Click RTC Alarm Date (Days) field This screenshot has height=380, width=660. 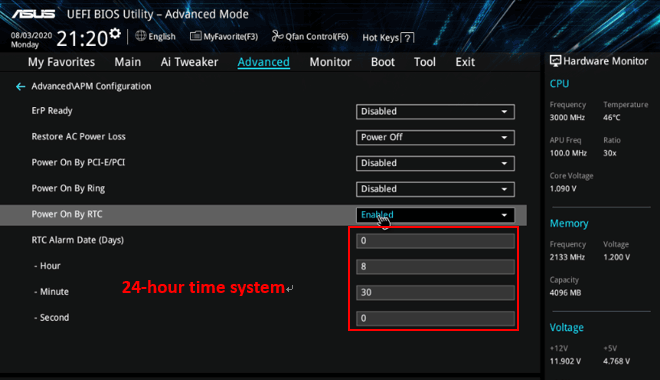coord(435,241)
